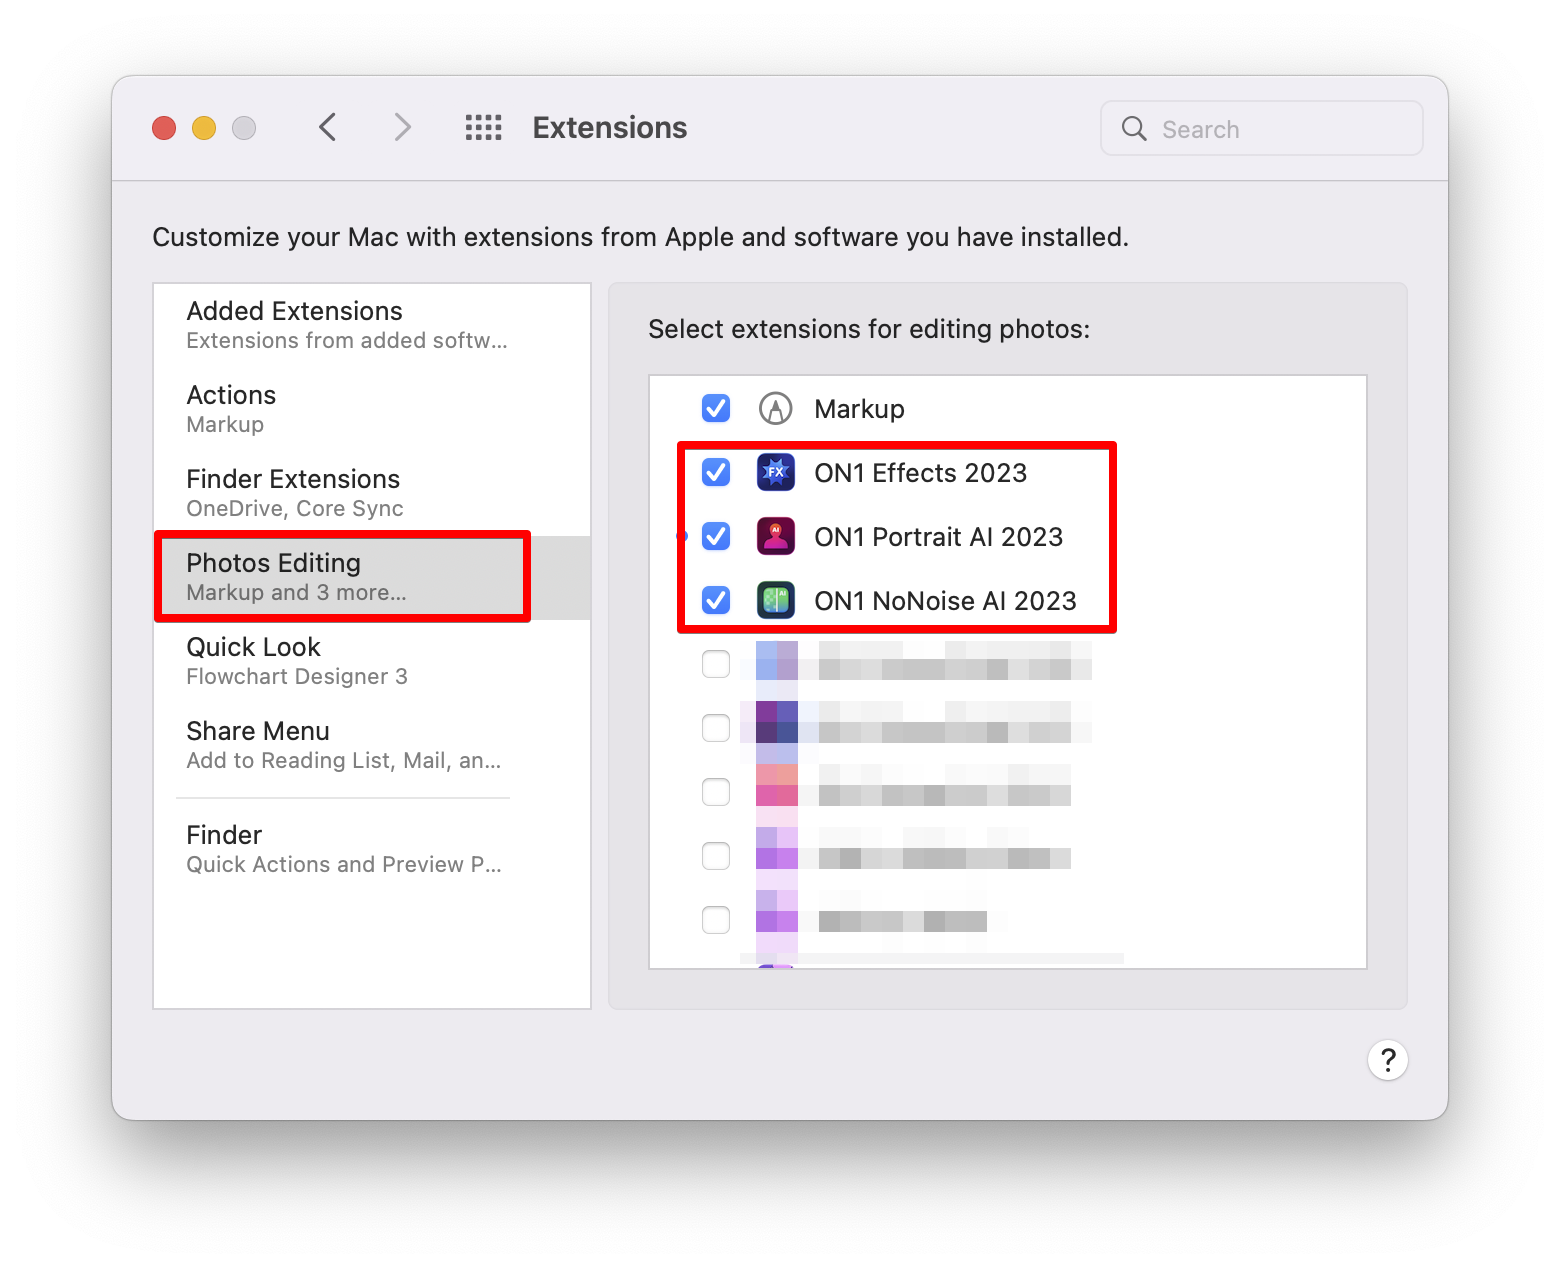1560x1268 pixels.
Task: Uncheck the Markup extension checkbox
Action: (716, 409)
